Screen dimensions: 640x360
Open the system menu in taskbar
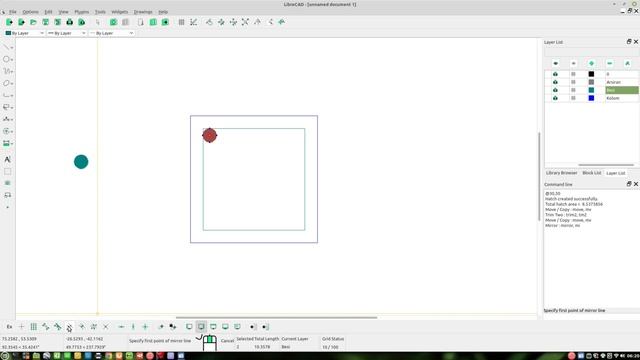[x=5, y=356]
